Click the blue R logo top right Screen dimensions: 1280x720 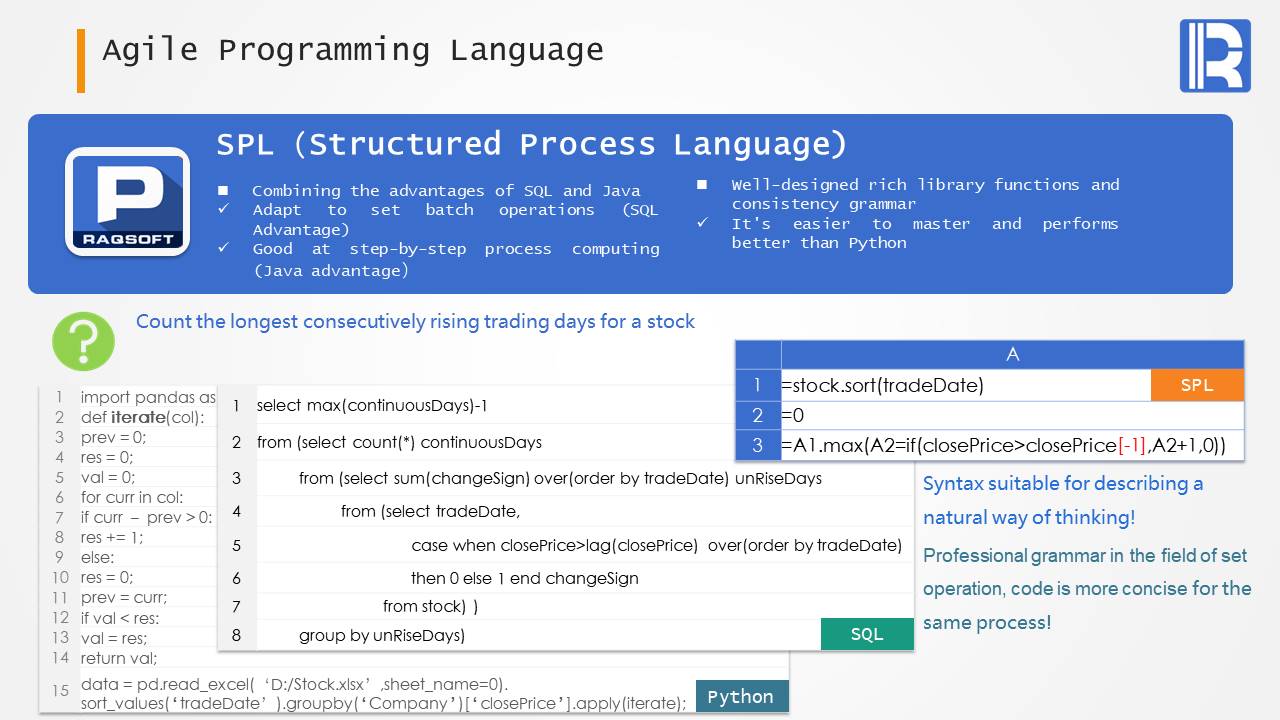[1214, 56]
